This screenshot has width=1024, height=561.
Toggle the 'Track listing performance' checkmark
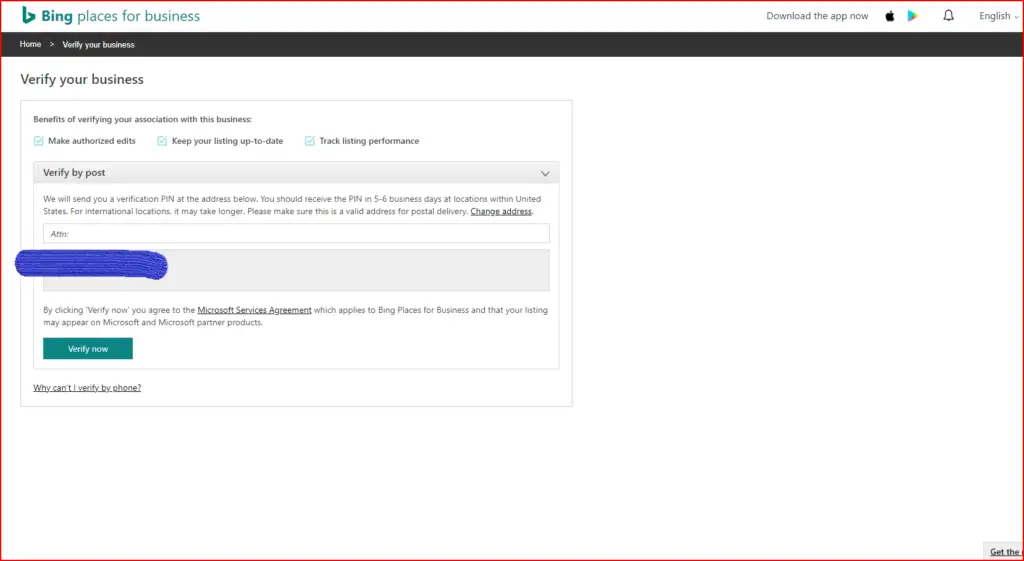[x=310, y=140]
